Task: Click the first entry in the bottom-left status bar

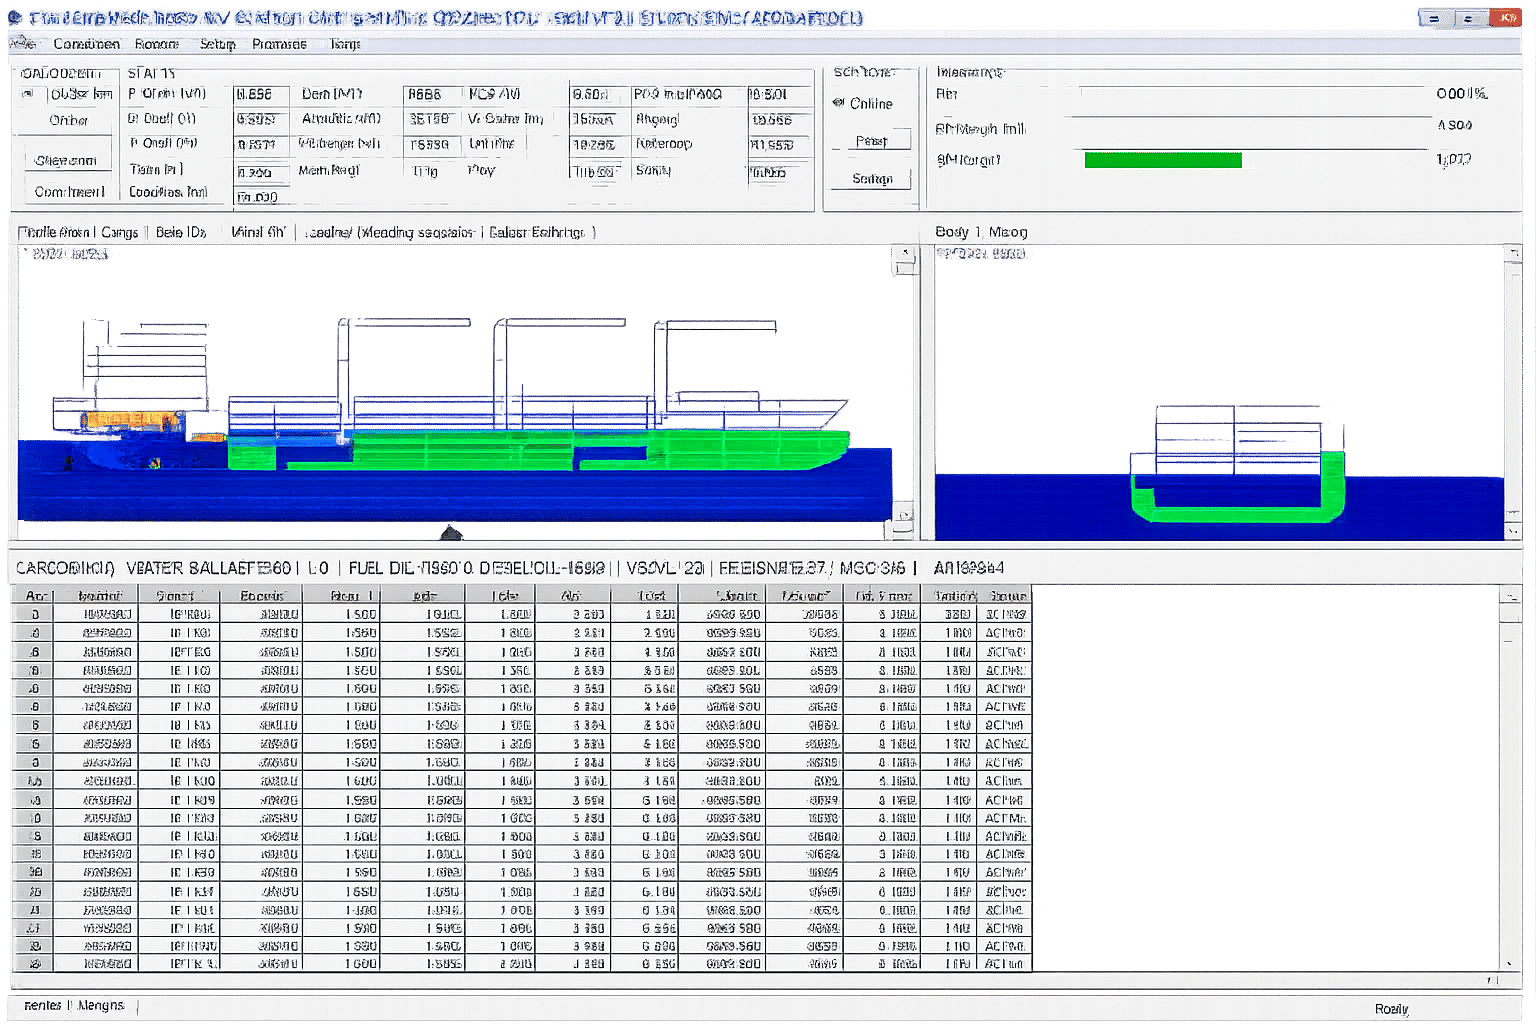Action: click(x=43, y=1005)
